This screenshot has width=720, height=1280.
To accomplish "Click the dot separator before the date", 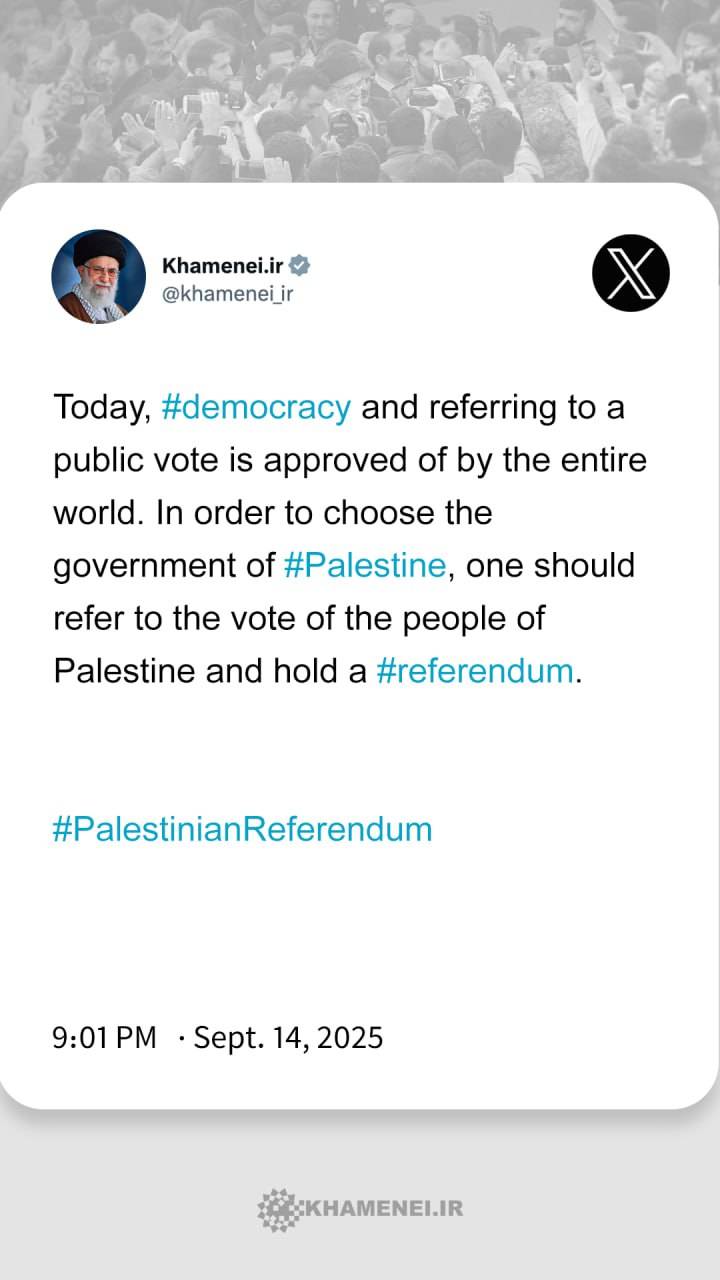I will click(181, 1038).
